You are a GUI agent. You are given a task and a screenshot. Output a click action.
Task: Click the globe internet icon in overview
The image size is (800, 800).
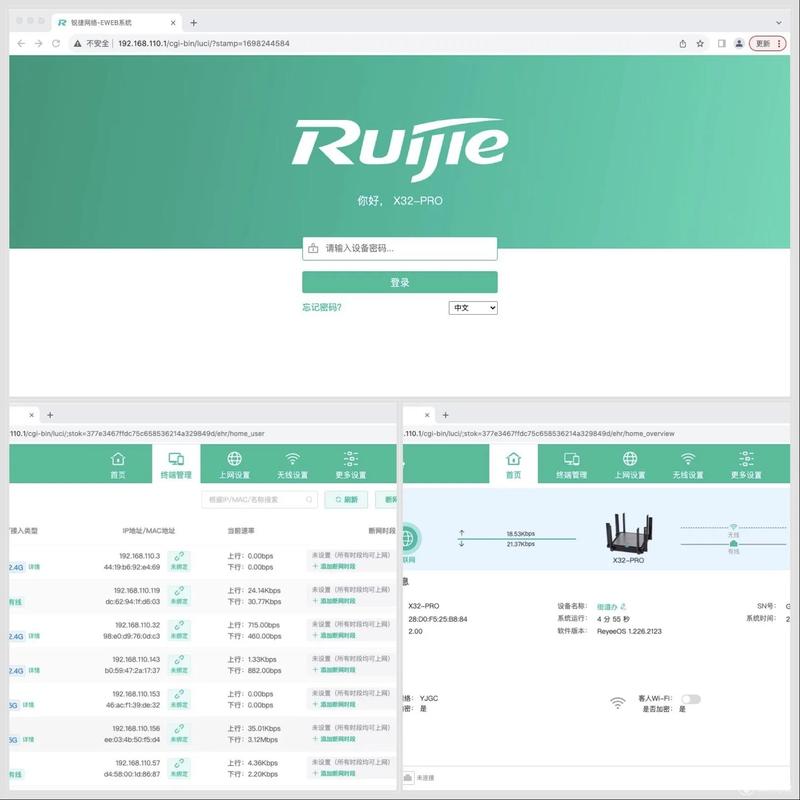pyautogui.click(x=409, y=538)
